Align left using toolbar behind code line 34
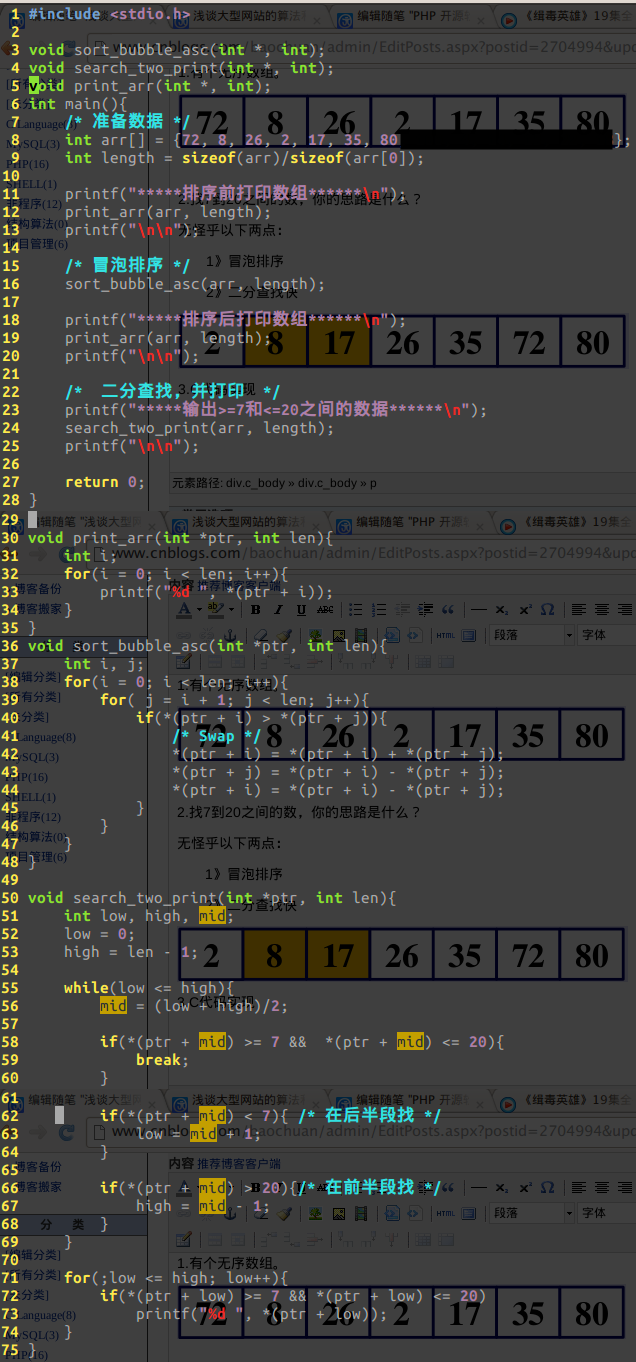 coord(579,609)
